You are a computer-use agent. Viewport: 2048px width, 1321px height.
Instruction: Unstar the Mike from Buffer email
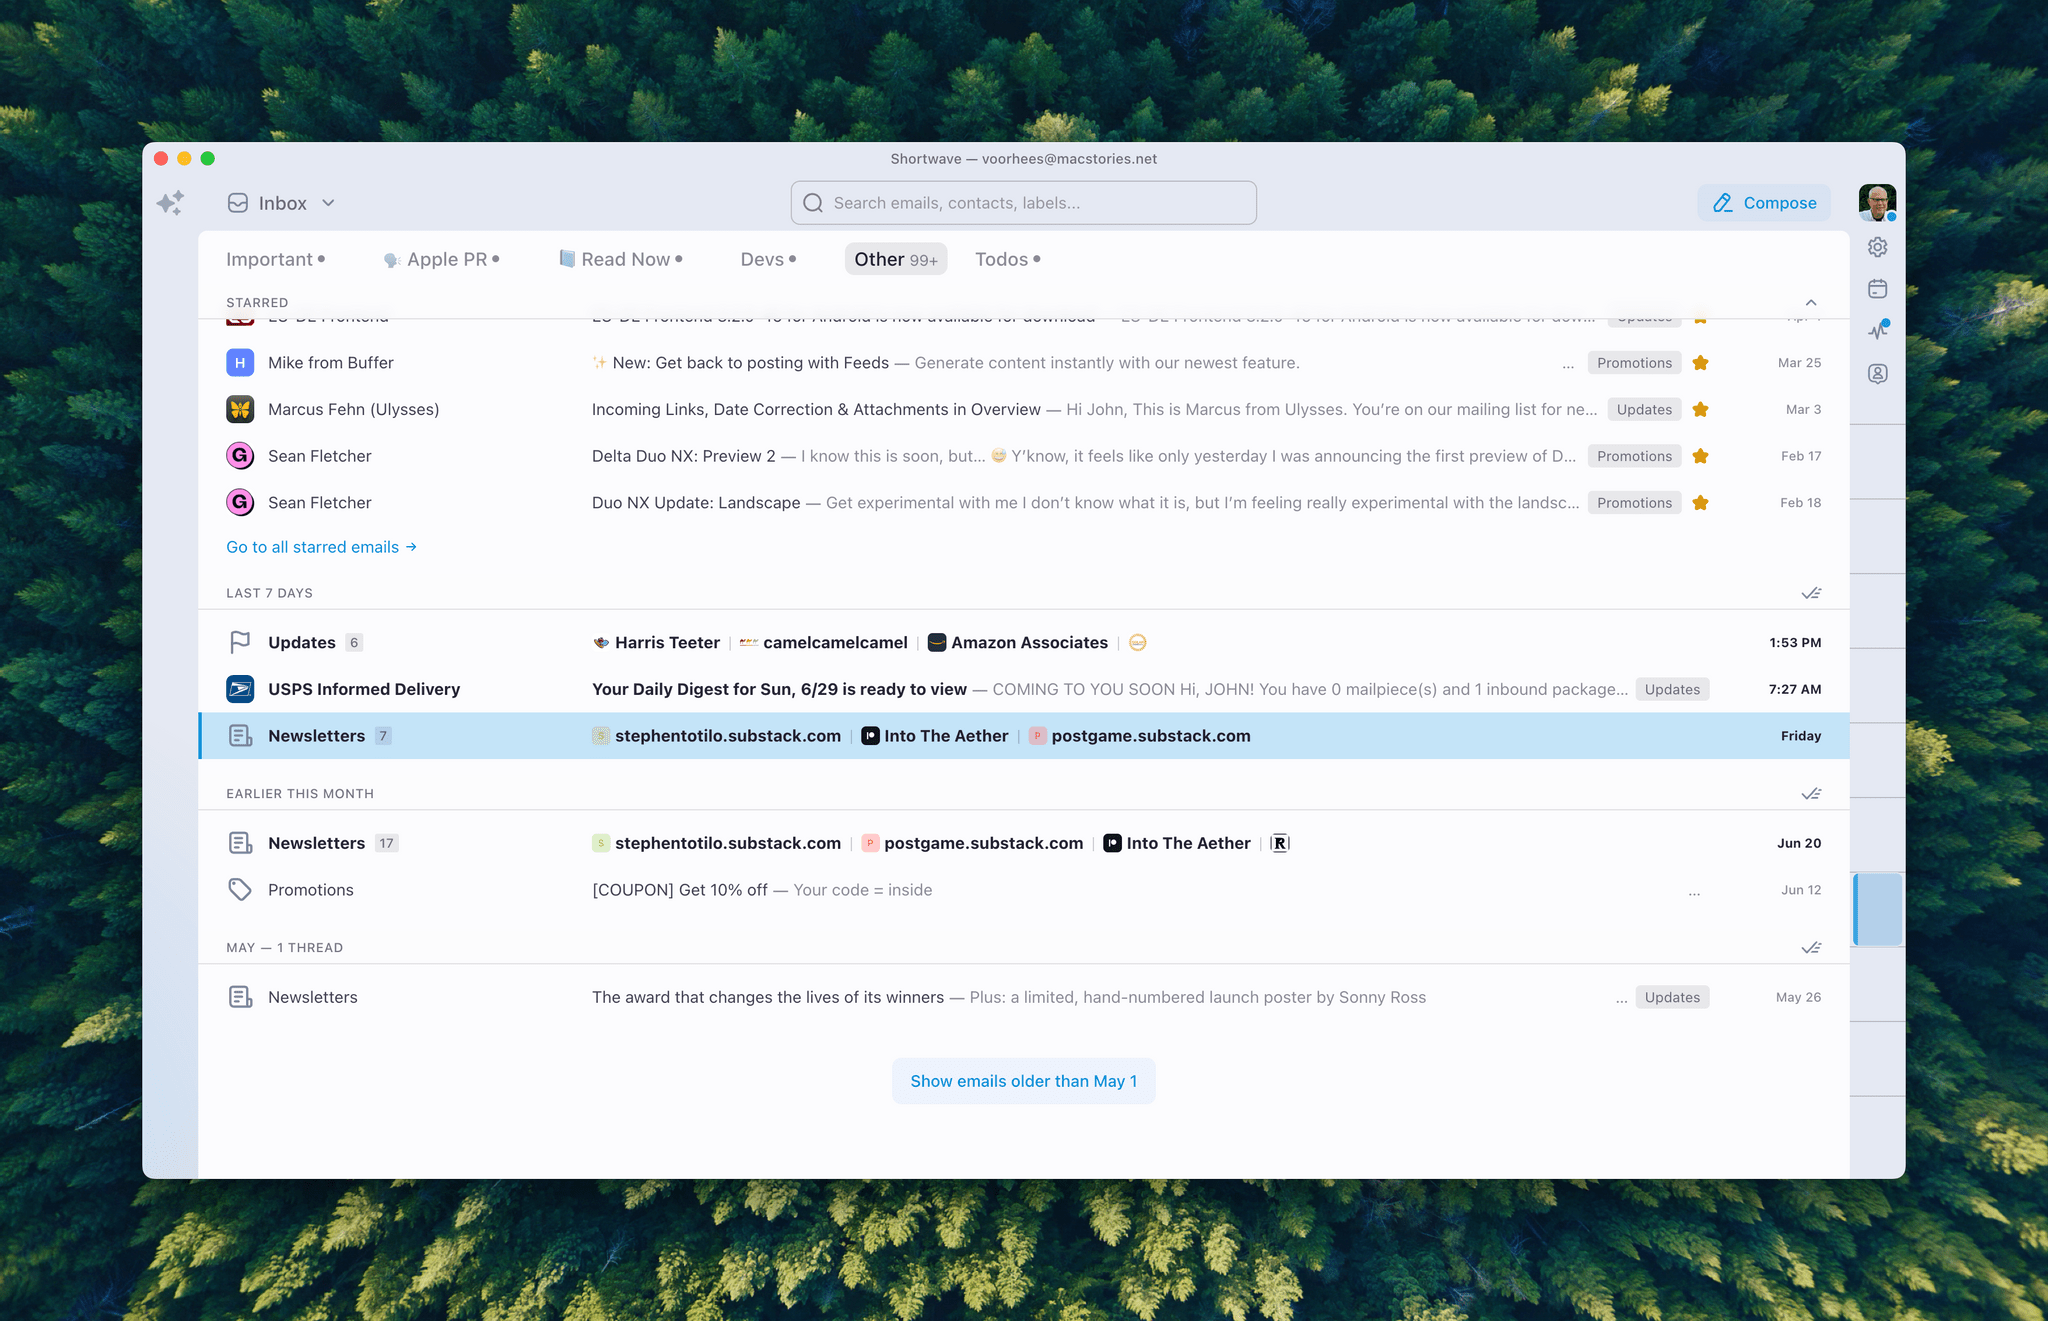tap(1700, 363)
